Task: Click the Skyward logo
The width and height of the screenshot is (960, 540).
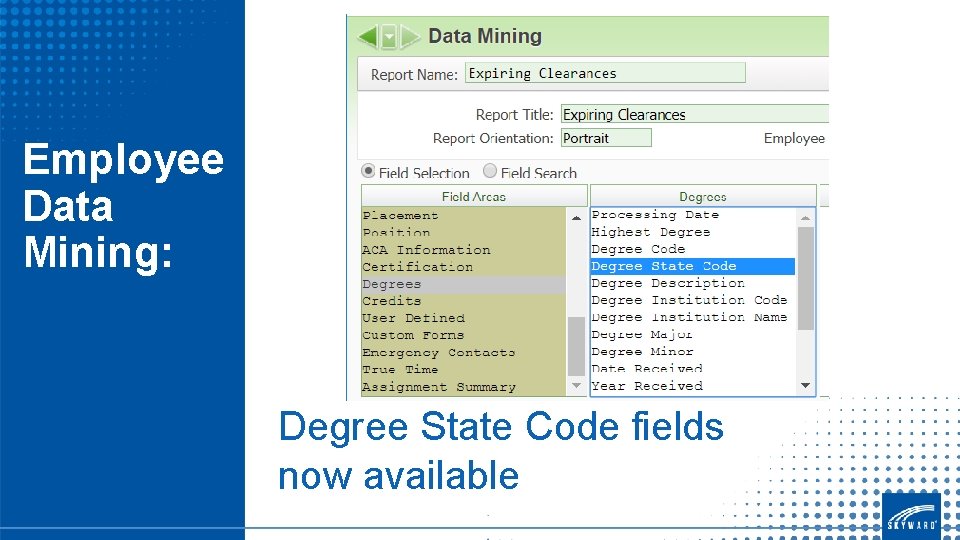Action: click(x=911, y=516)
